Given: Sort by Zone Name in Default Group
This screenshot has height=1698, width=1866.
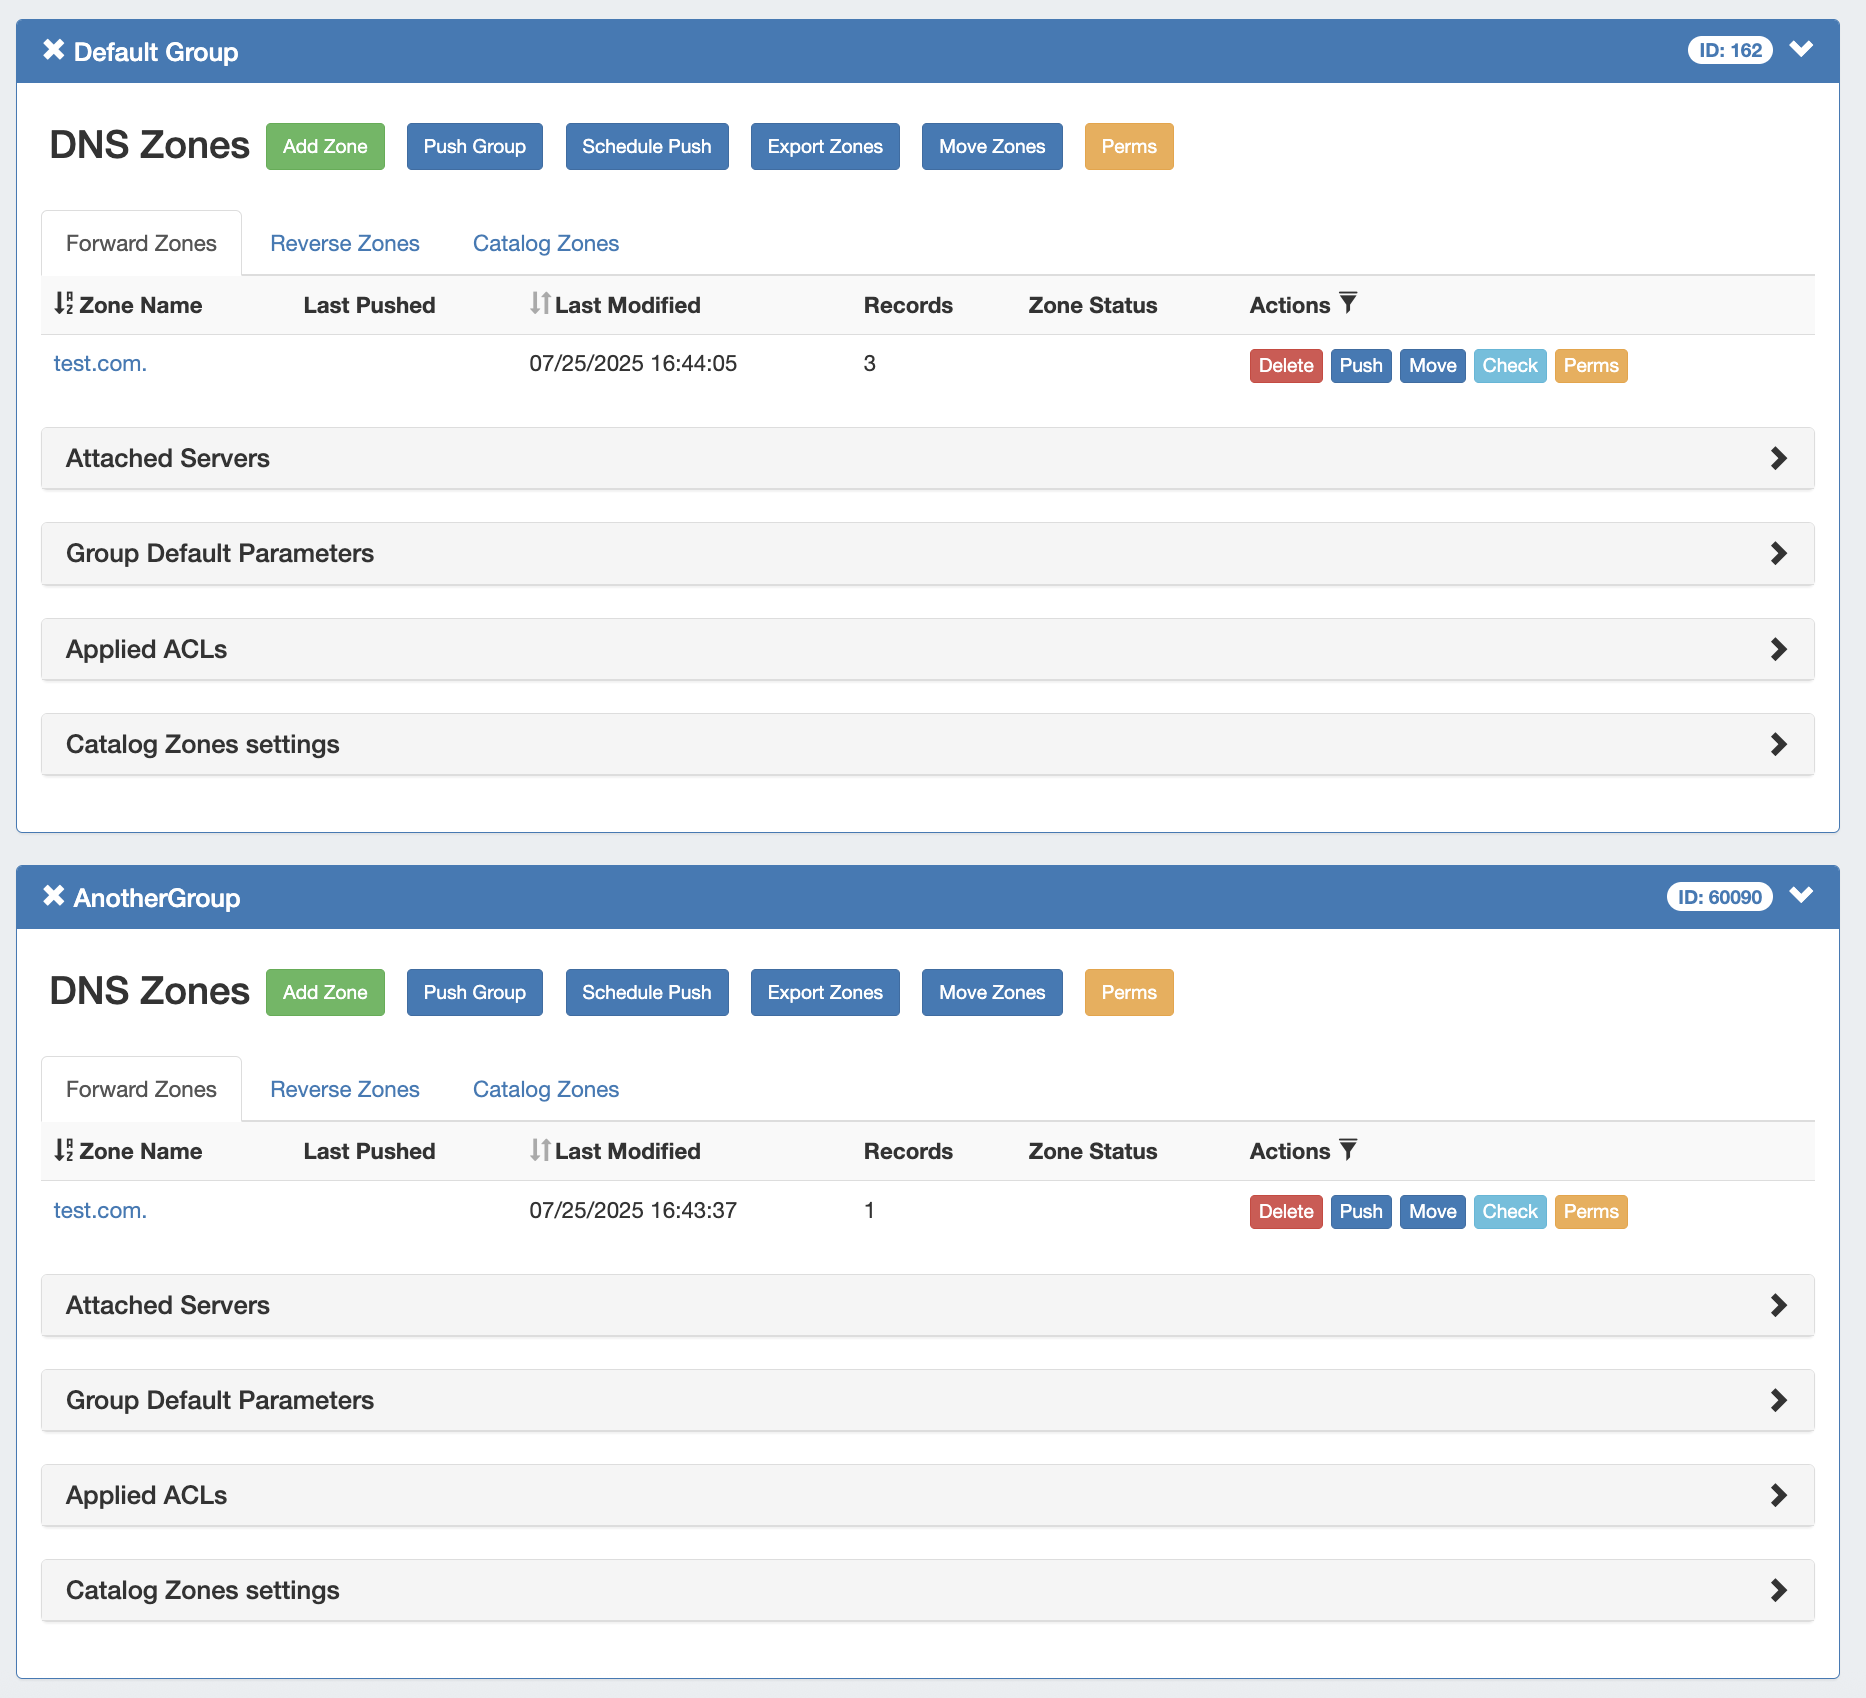Looking at the screenshot, I should [x=64, y=304].
